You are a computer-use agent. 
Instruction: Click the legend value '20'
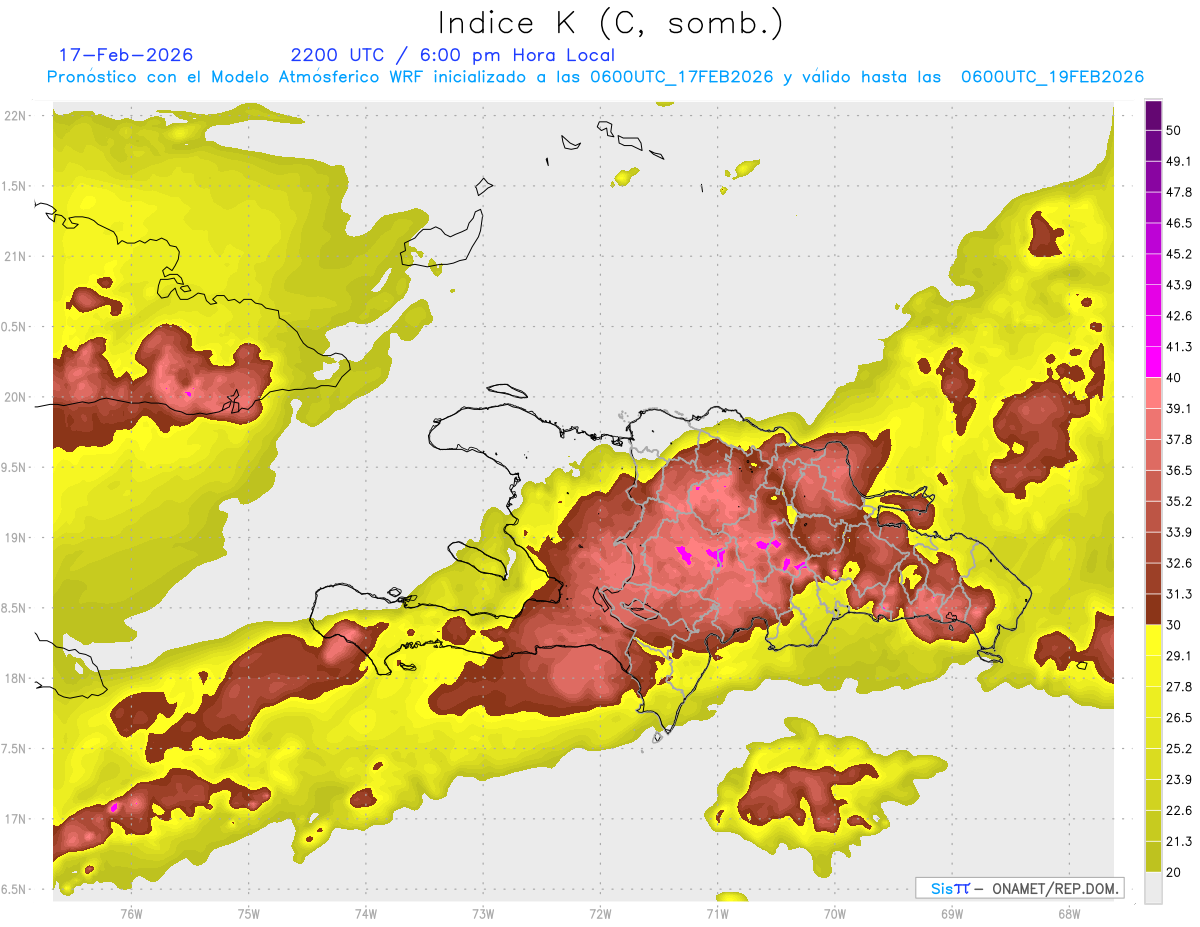click(1174, 871)
